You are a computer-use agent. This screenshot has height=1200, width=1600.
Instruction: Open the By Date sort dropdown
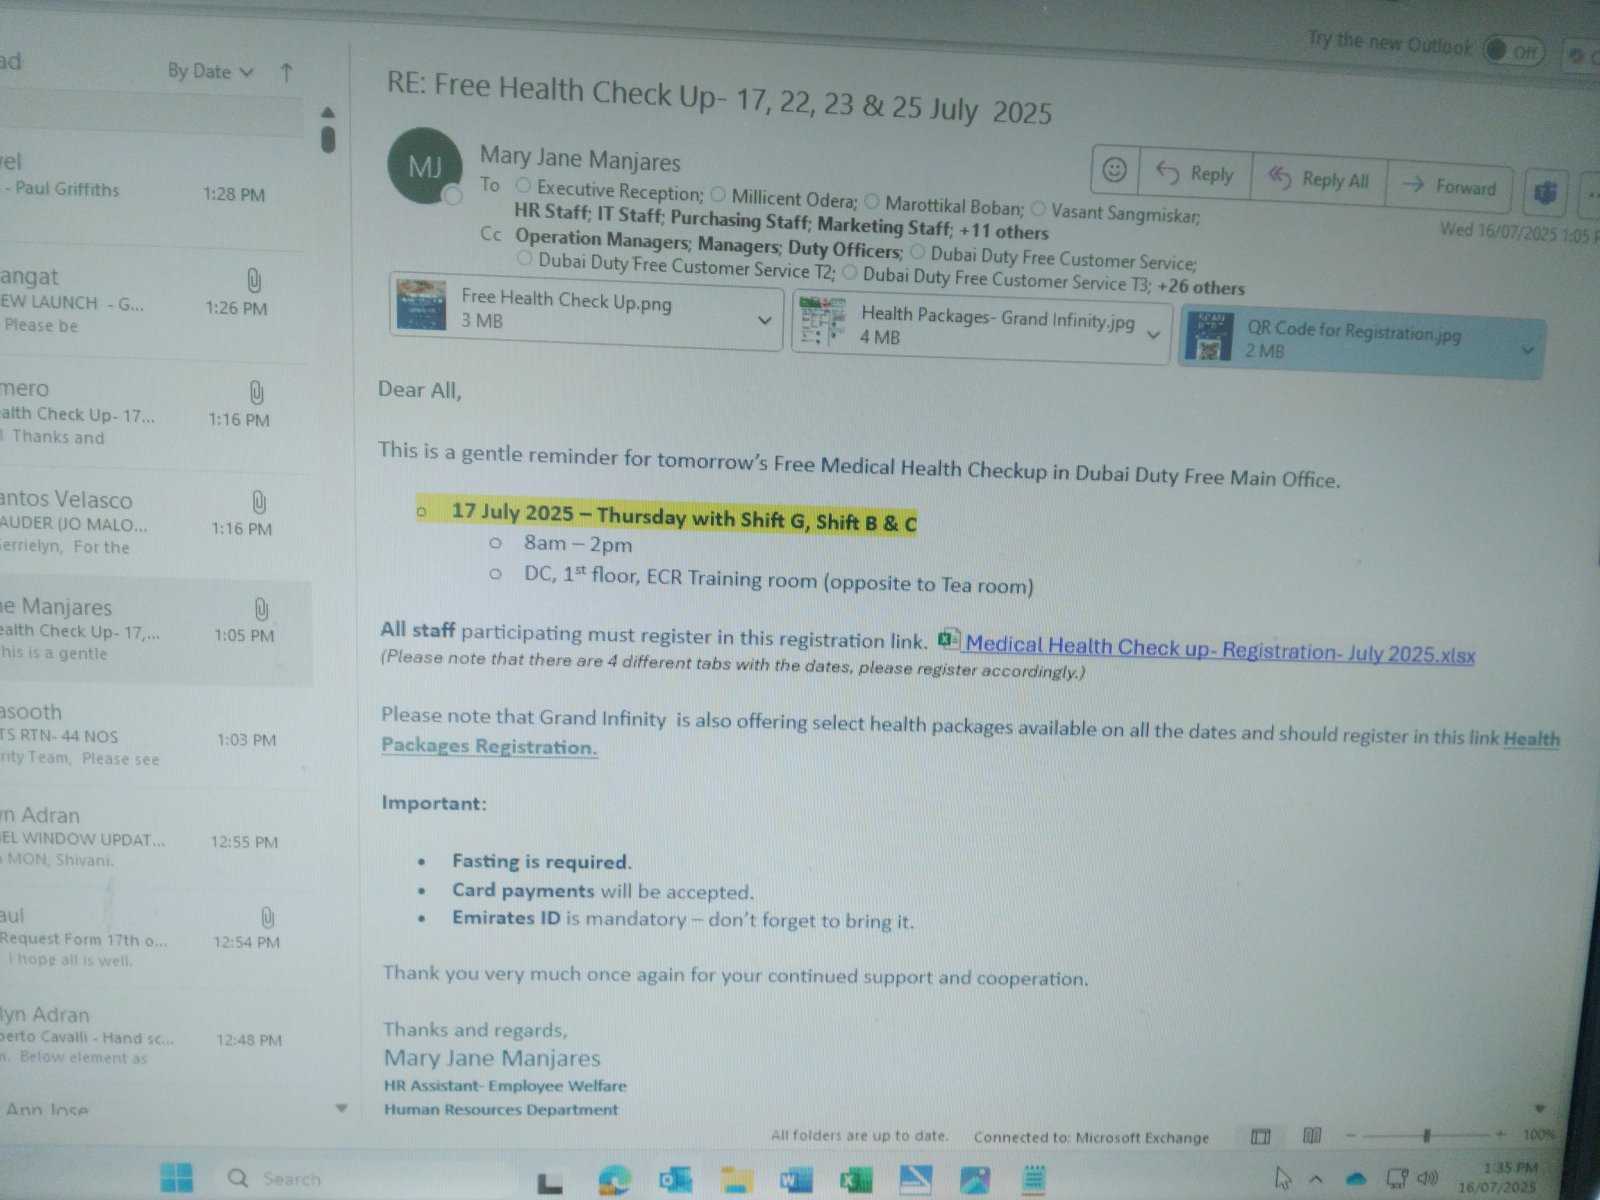(211, 71)
